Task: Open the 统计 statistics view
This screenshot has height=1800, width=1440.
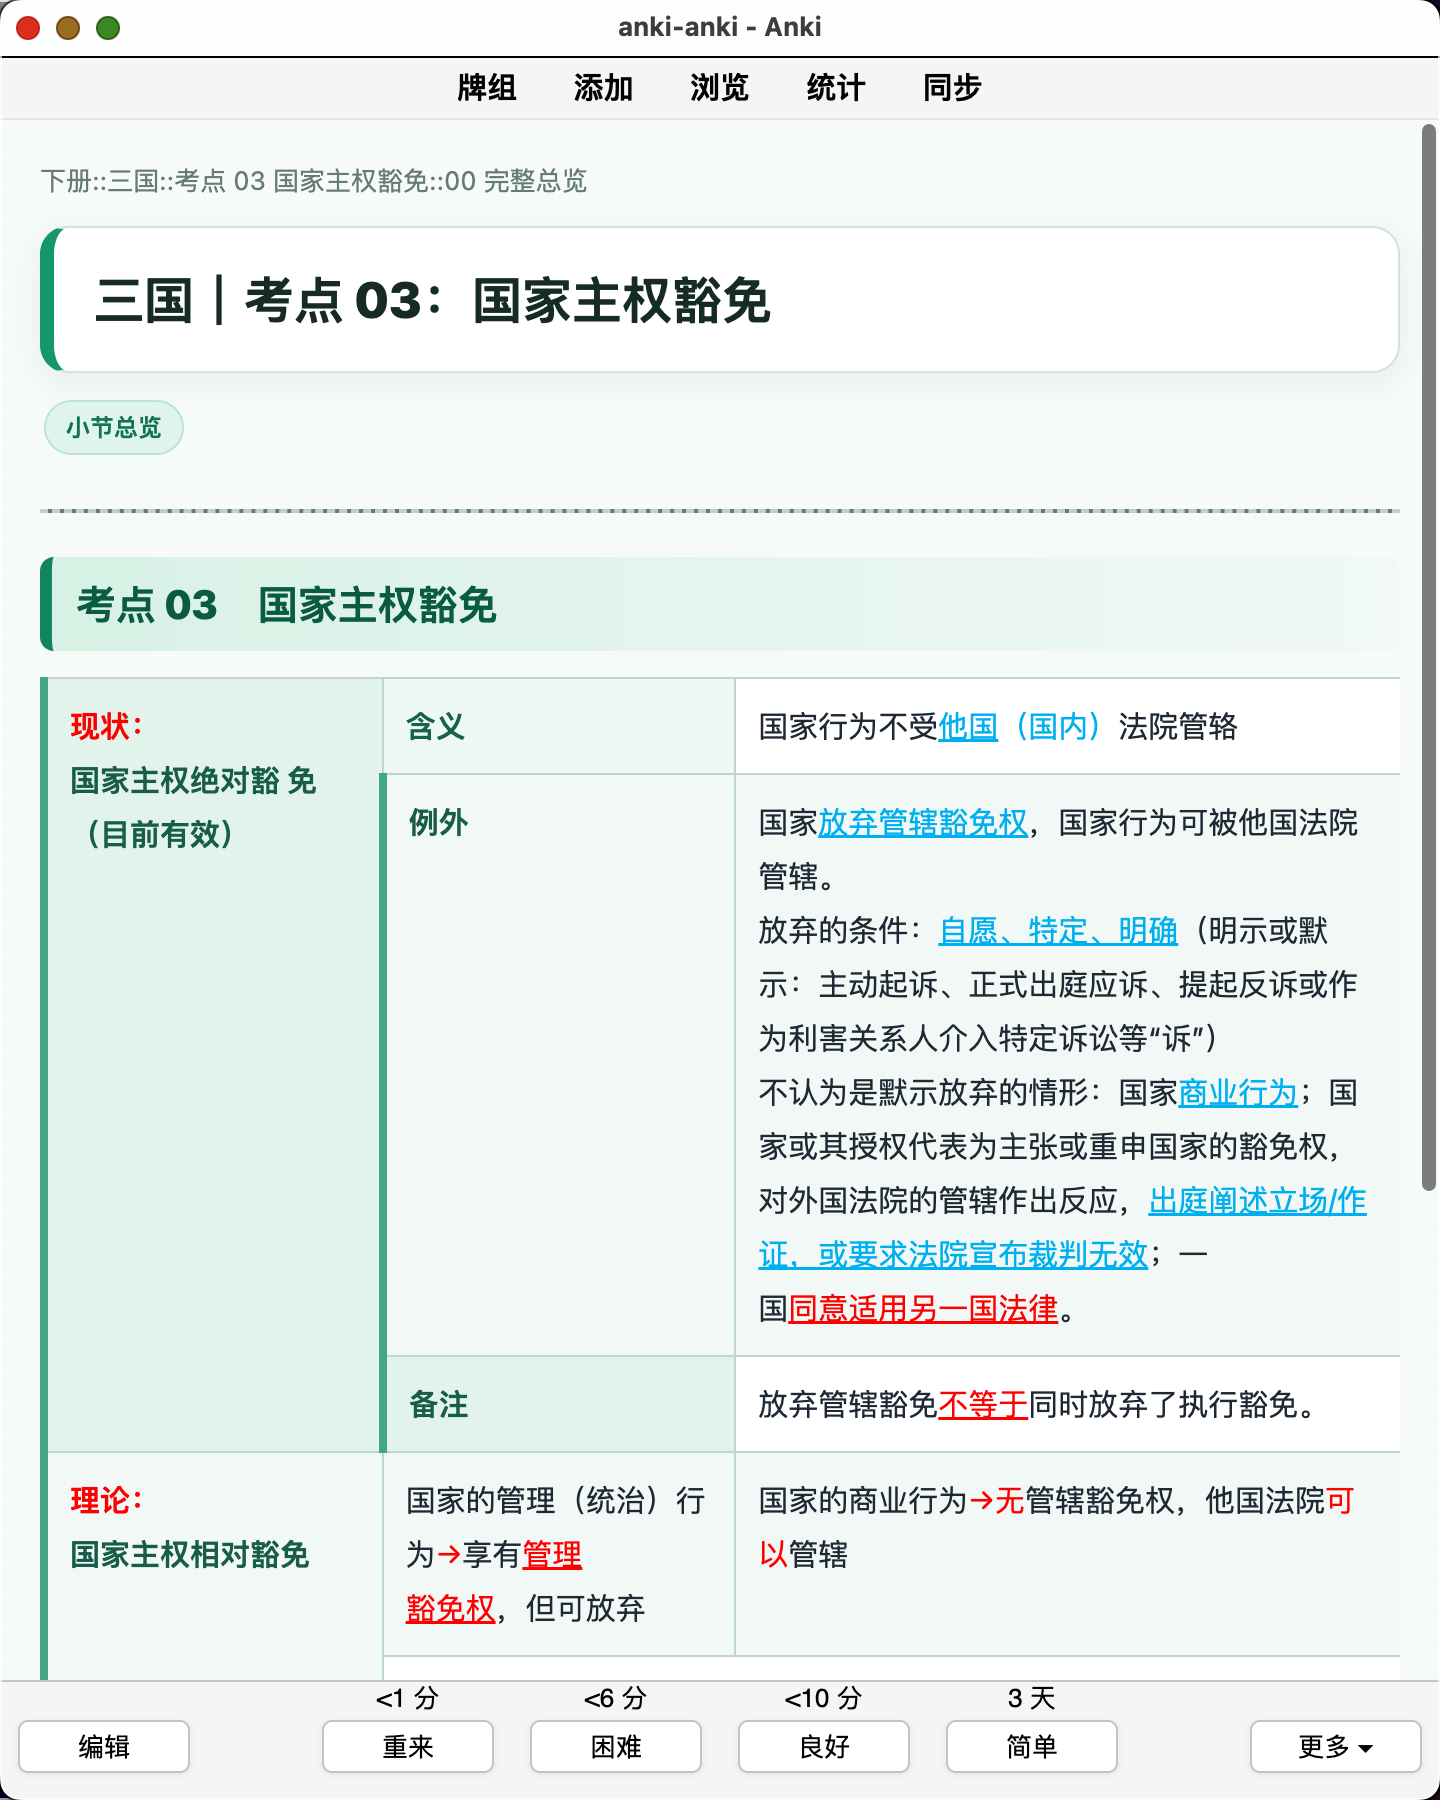Action: tap(835, 88)
